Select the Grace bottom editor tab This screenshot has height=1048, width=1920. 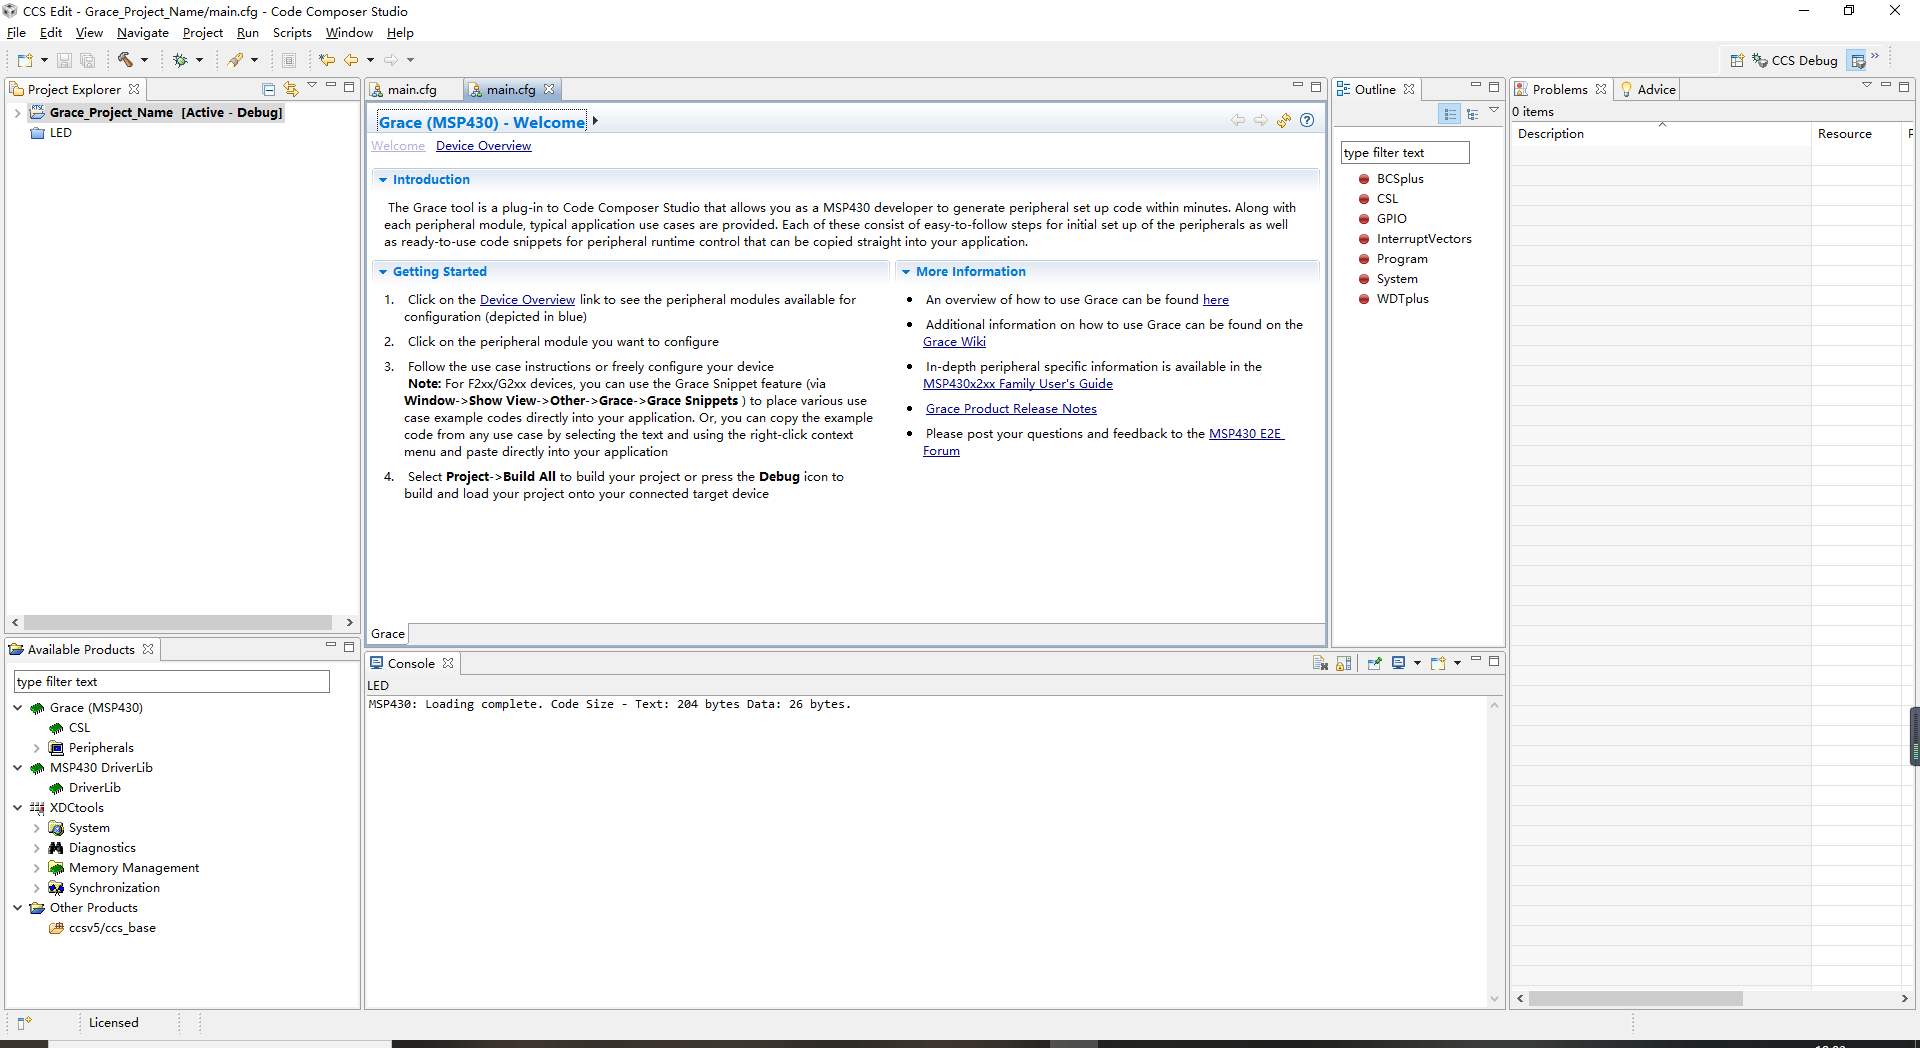388,634
